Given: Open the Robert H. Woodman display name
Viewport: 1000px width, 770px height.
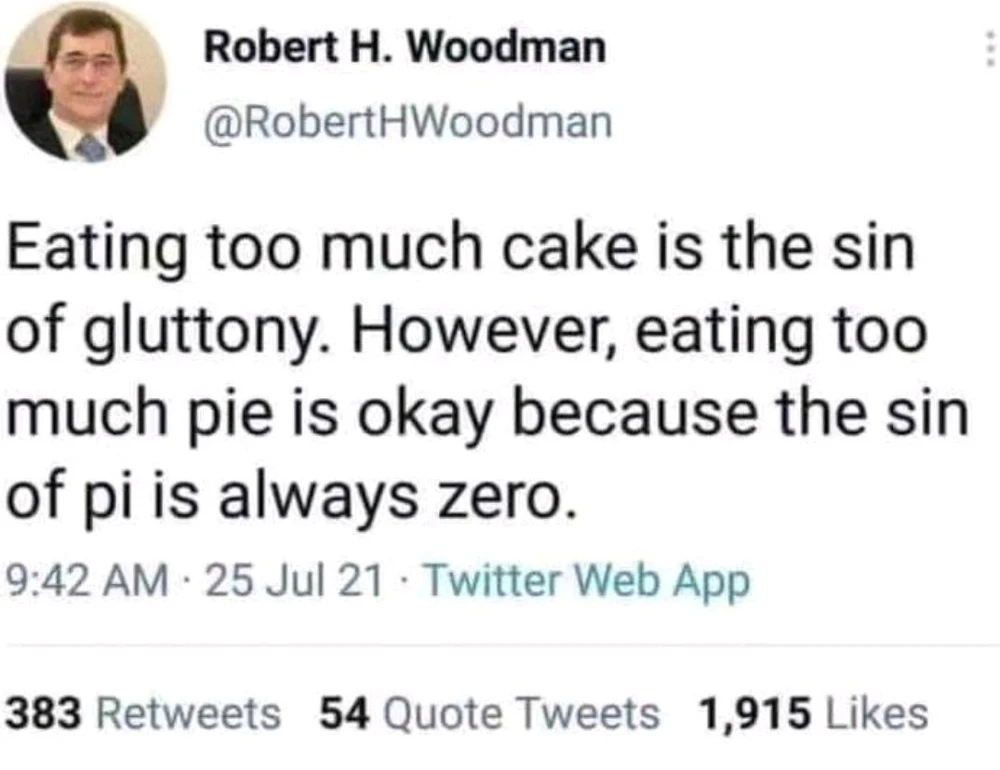Looking at the screenshot, I should [x=404, y=47].
